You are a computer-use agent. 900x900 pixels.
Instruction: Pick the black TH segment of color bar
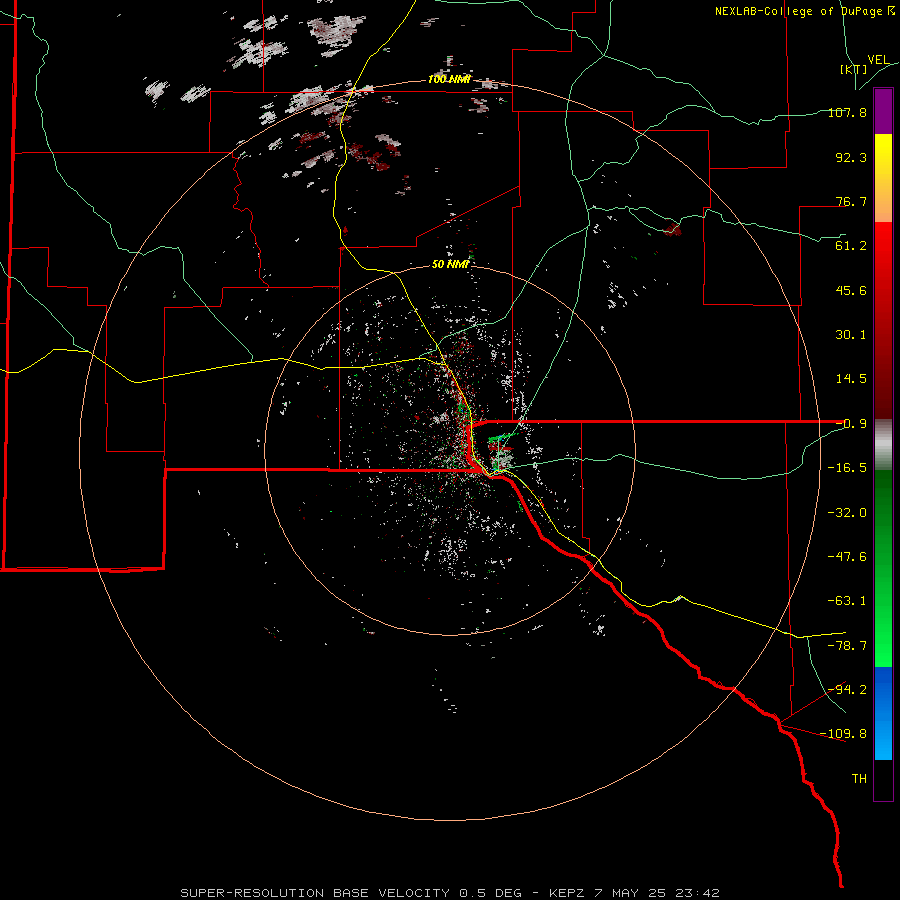tap(883, 779)
